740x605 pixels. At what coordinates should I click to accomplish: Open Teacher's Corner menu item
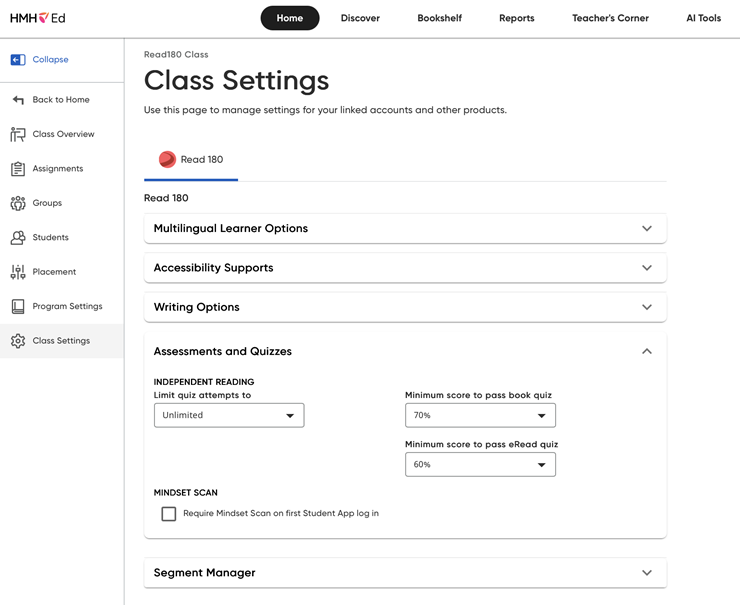610,18
